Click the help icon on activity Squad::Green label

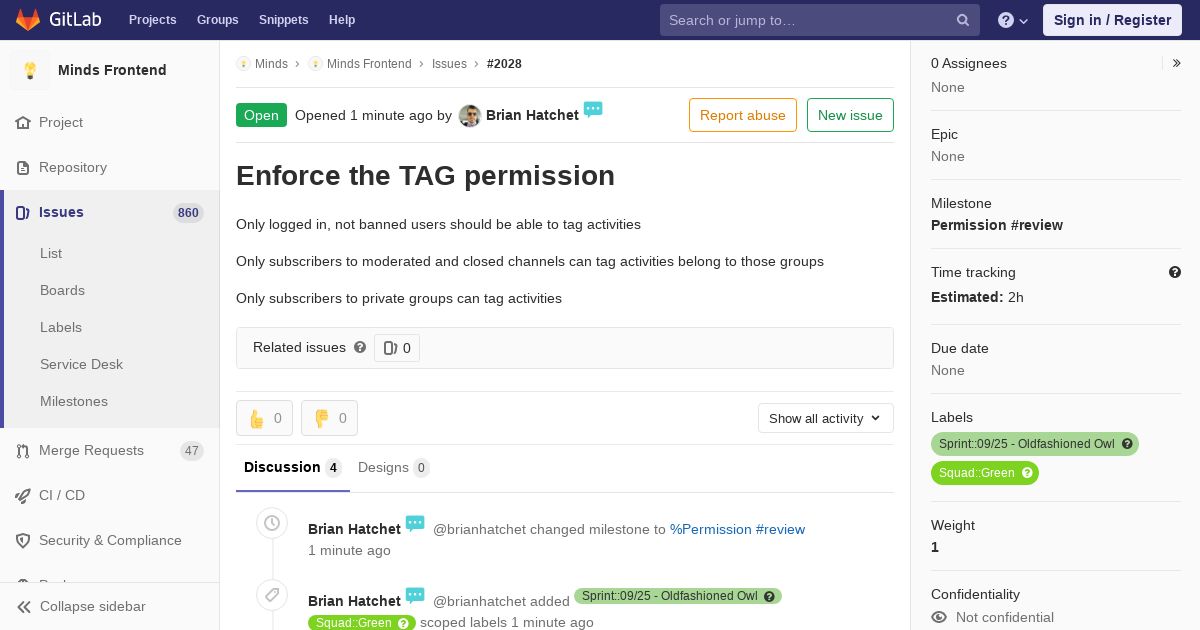[x=403, y=623]
